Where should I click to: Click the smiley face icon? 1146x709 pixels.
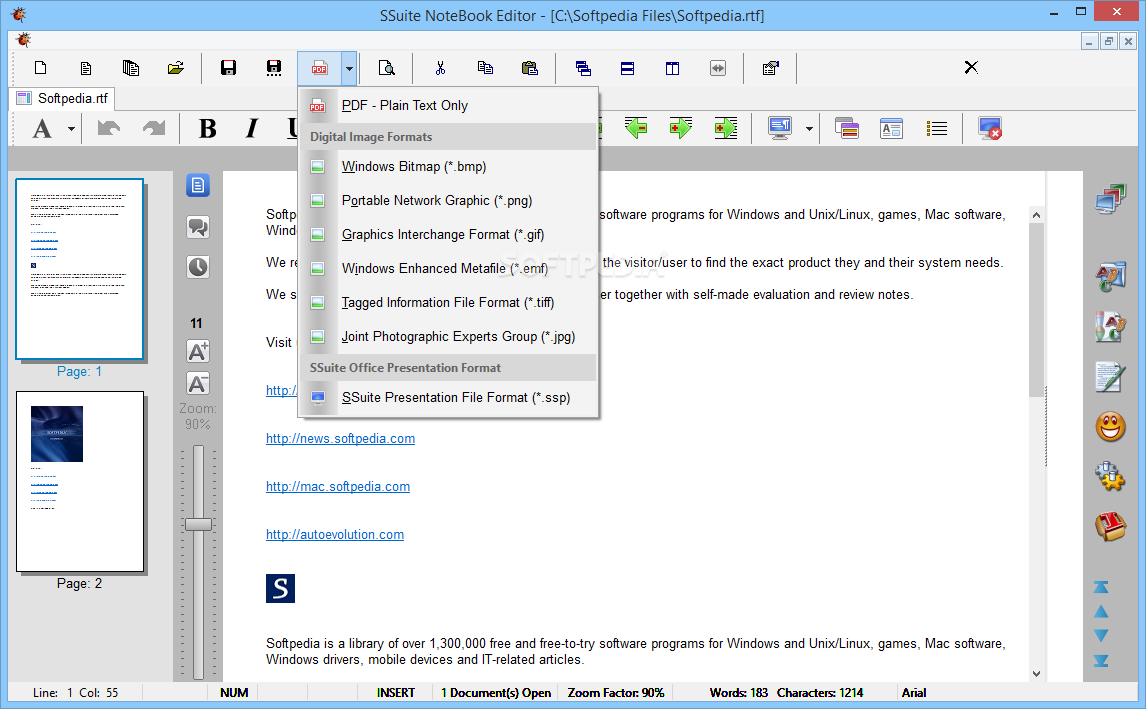click(1110, 427)
